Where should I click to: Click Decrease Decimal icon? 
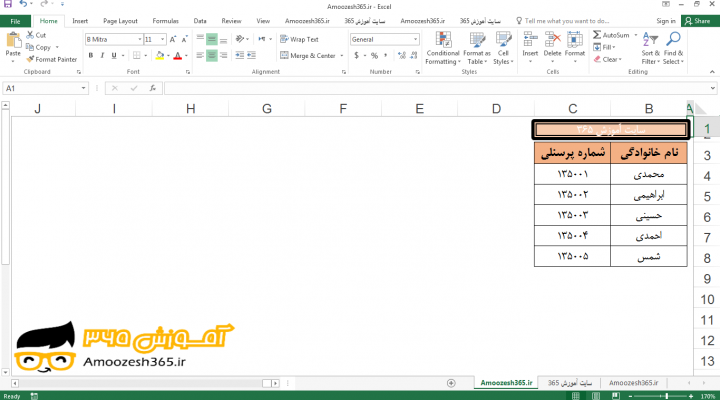tap(414, 56)
